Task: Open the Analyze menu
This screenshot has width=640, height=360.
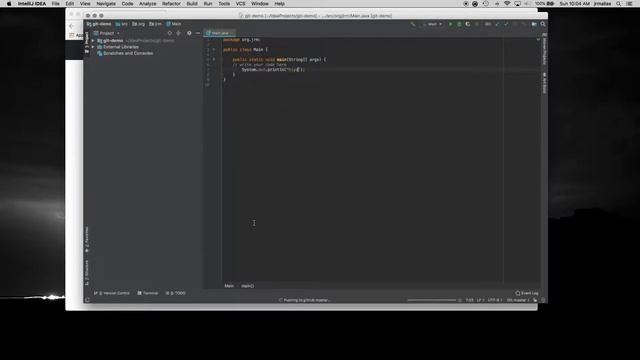Action: click(x=147, y=4)
